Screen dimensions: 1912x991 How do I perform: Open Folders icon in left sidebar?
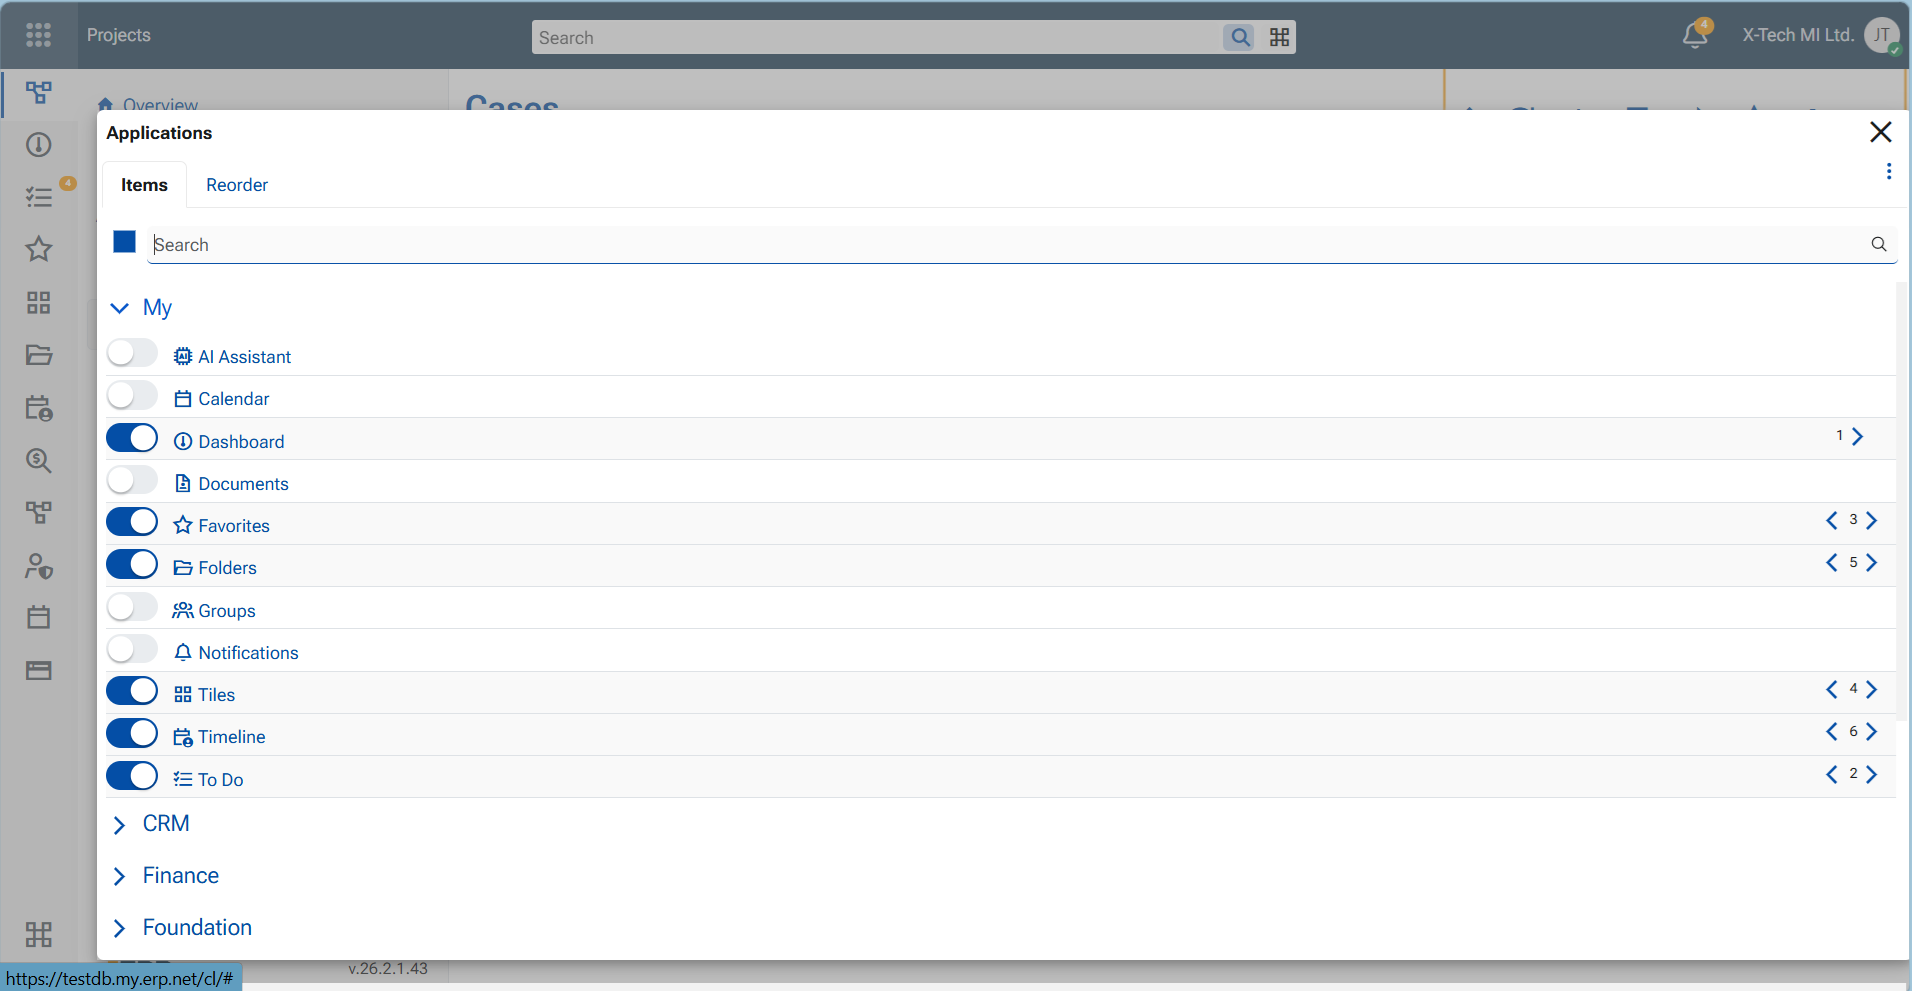[x=39, y=355]
